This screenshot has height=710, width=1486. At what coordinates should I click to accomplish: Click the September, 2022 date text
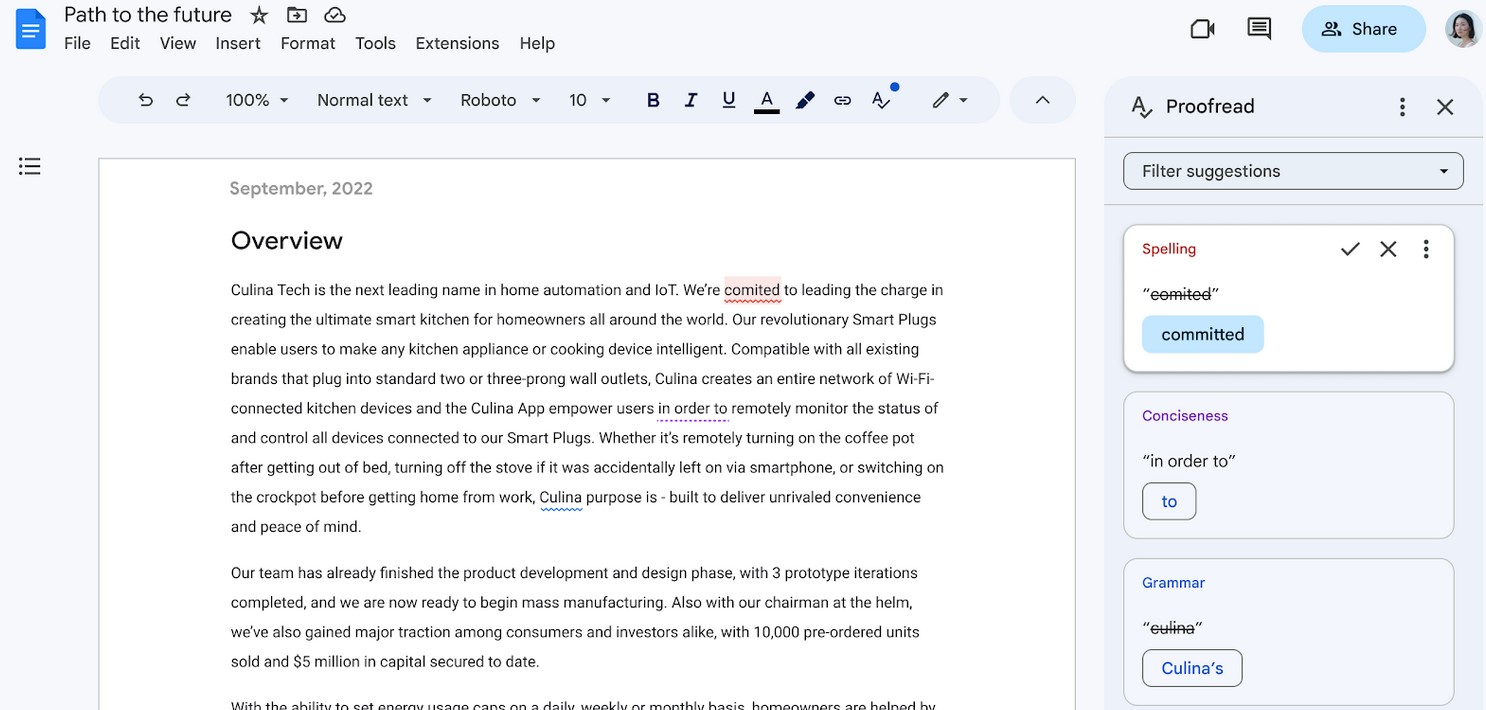(301, 188)
